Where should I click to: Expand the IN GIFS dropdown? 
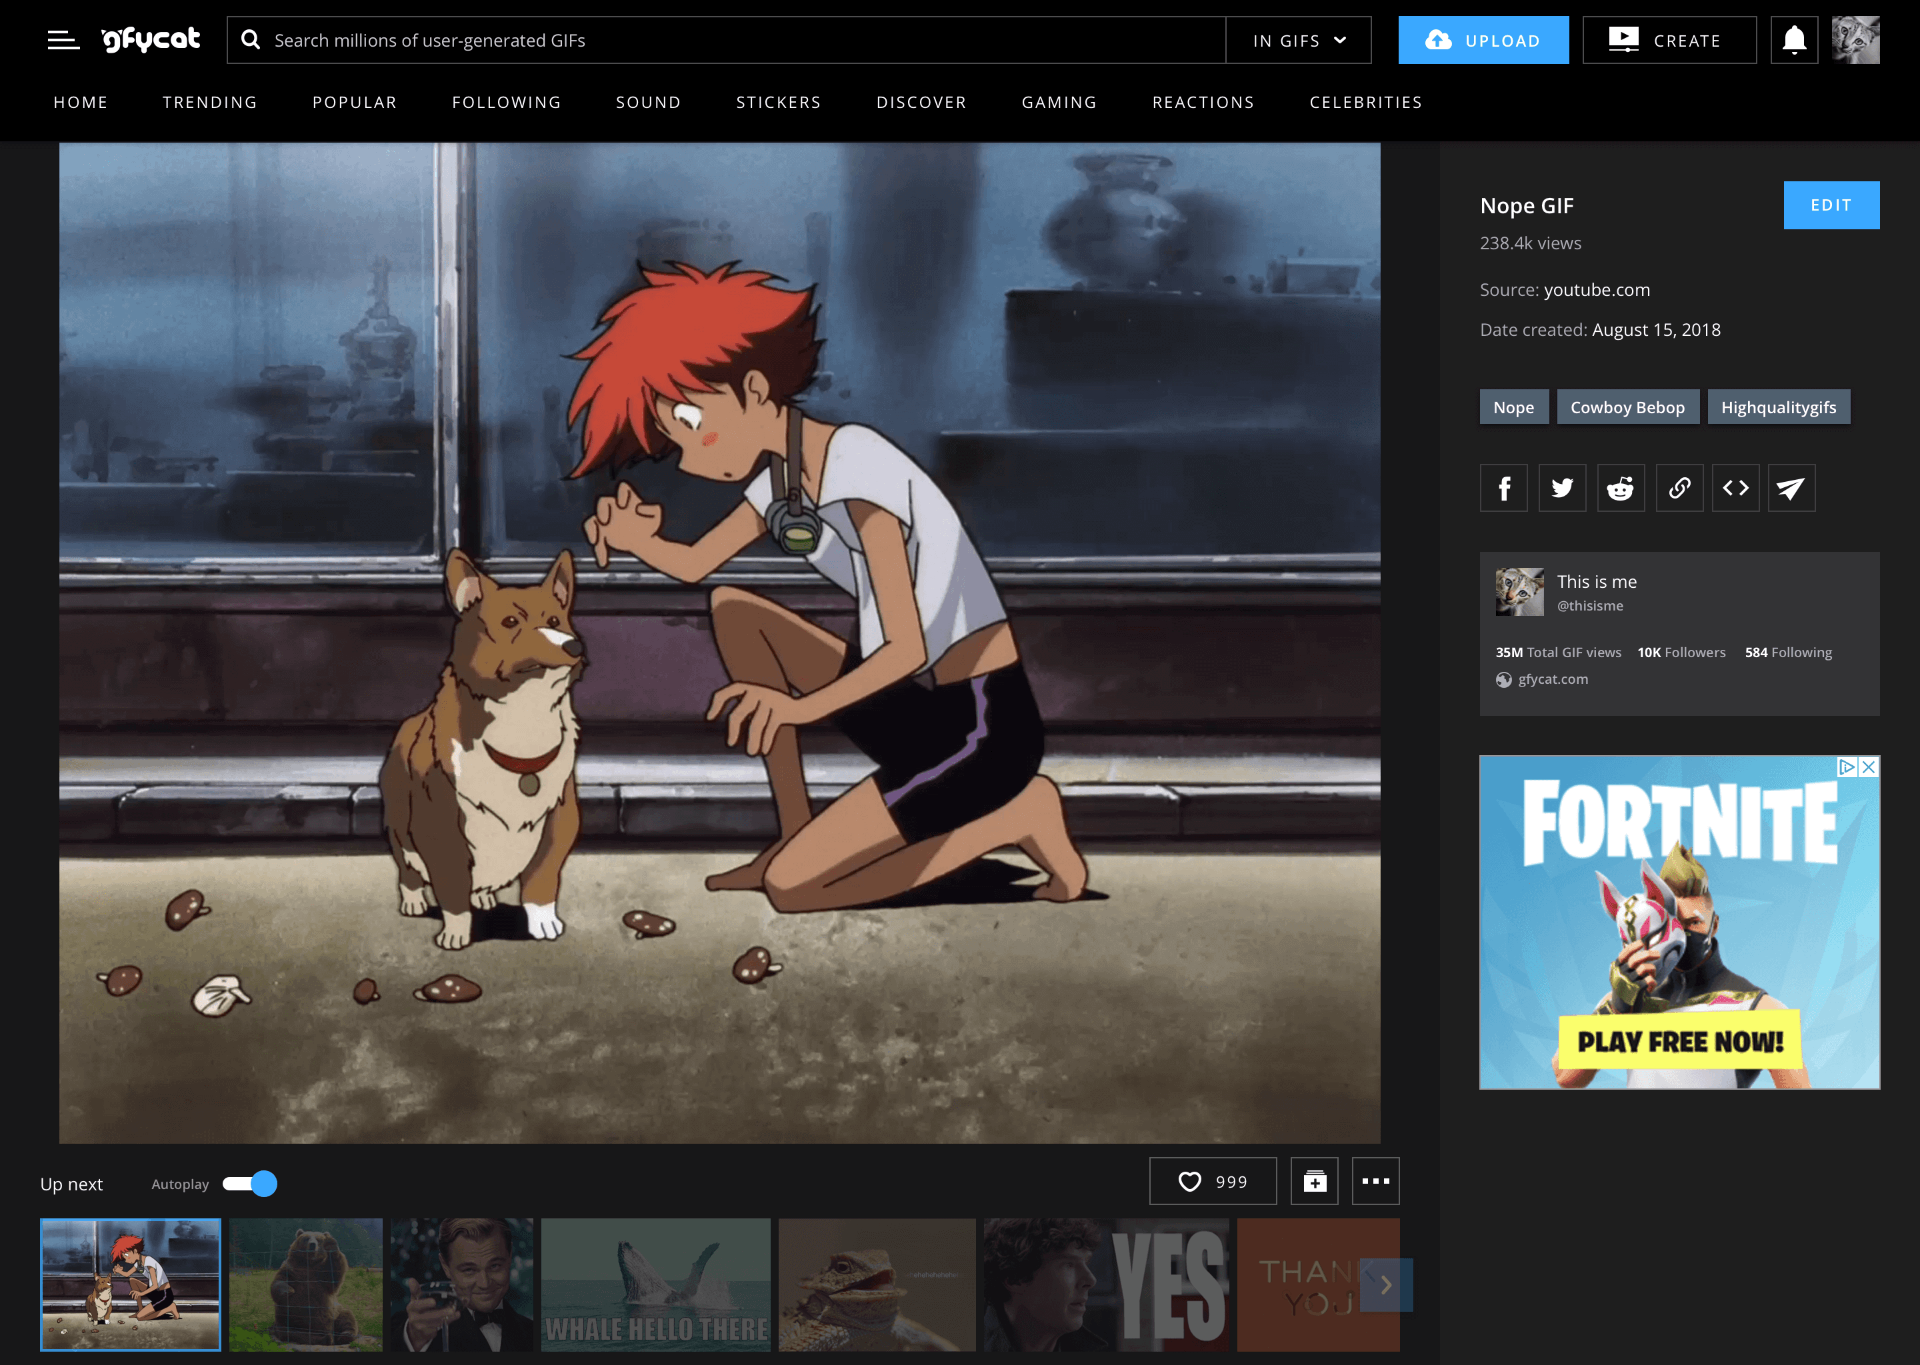pyautogui.click(x=1299, y=40)
